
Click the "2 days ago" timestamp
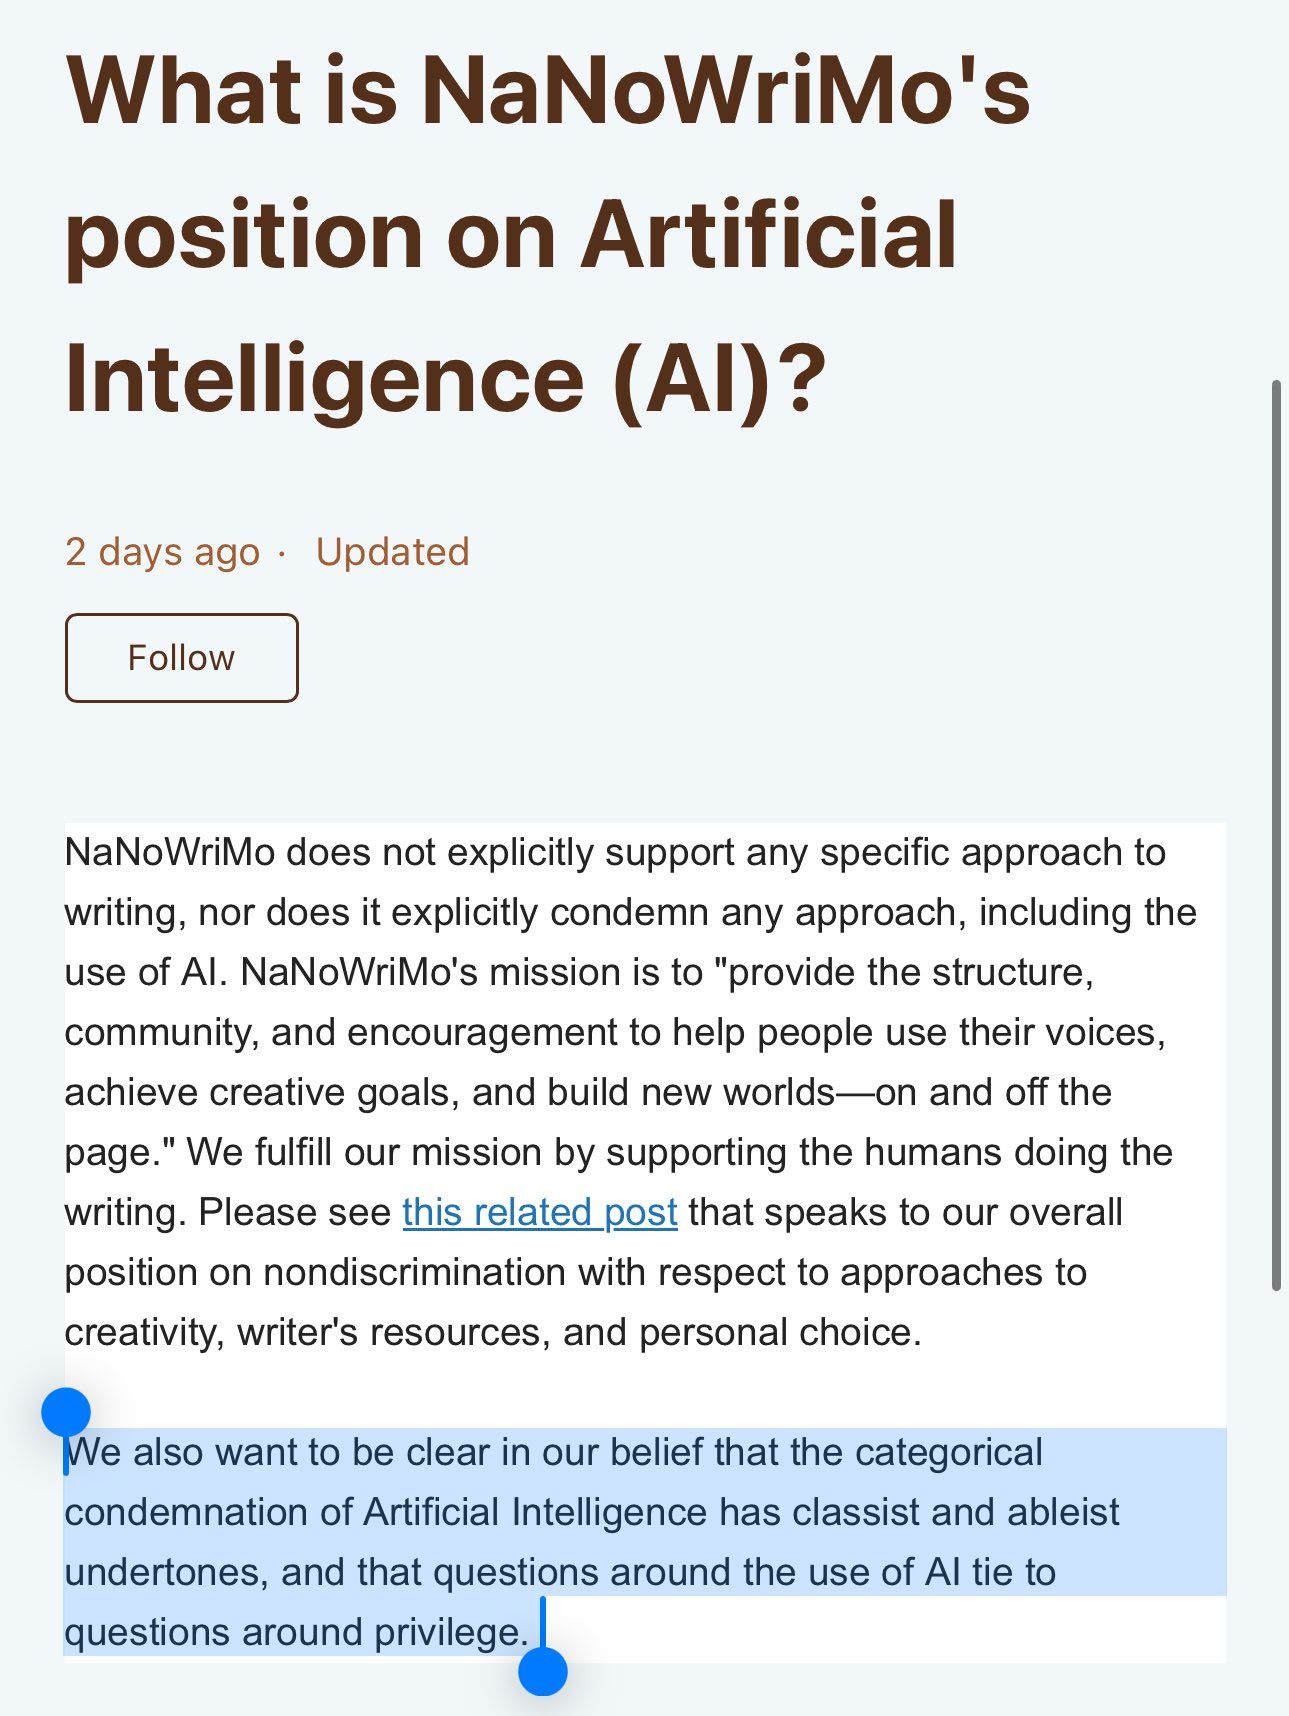coord(162,552)
